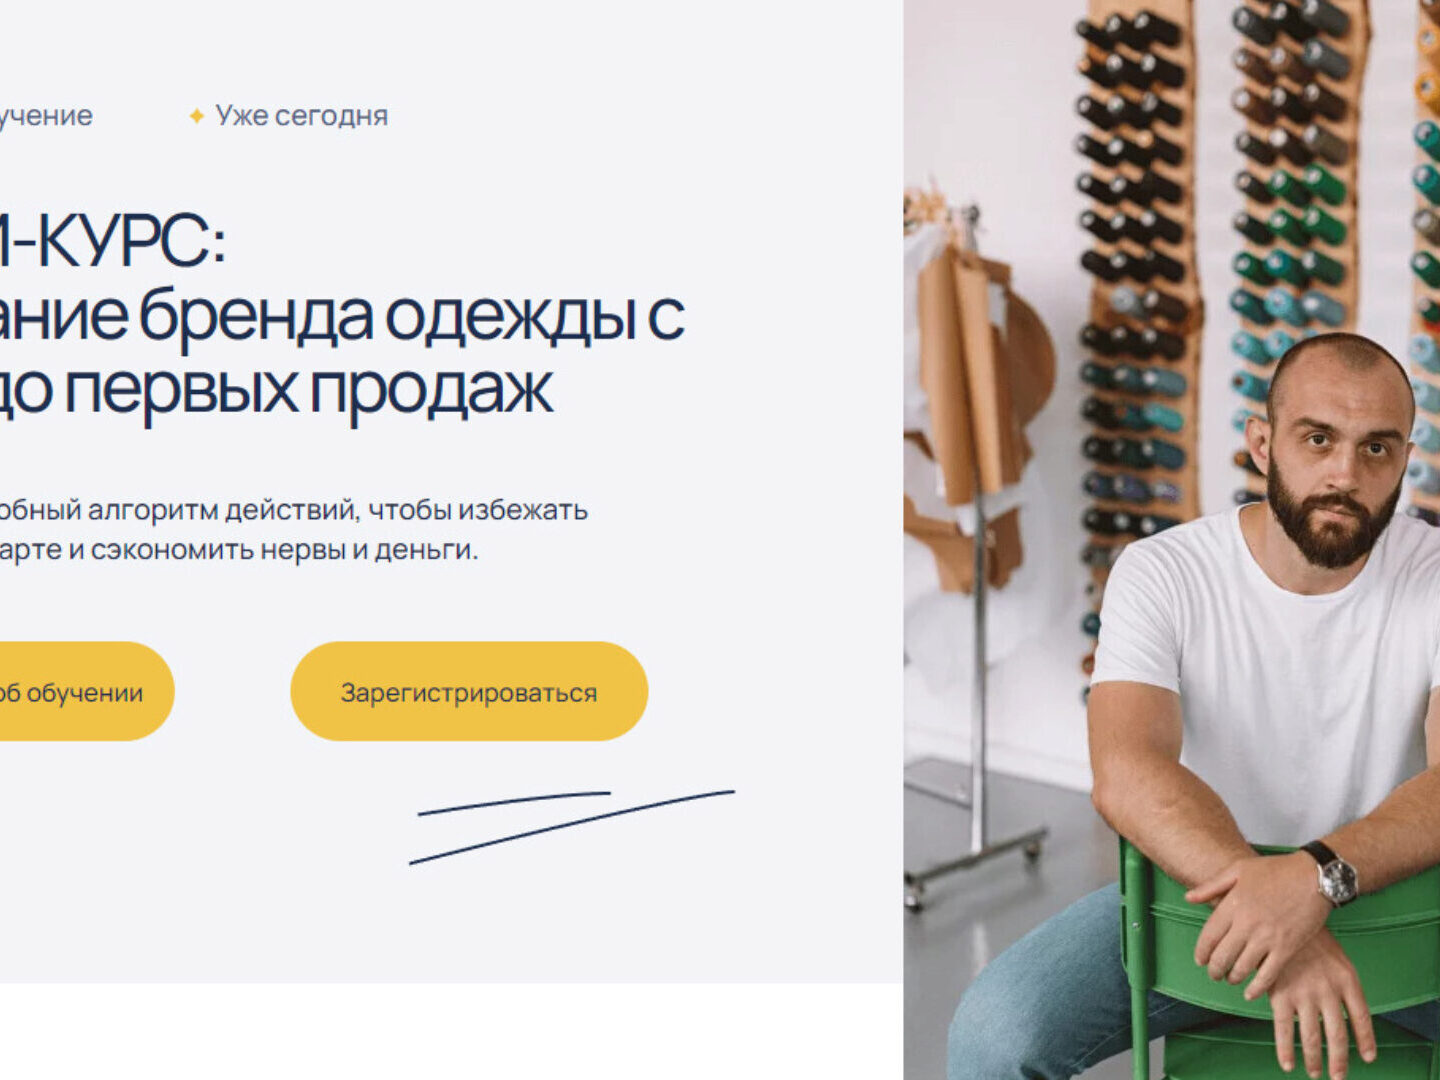Click the "Зарегистрироваться" yellow button
Screen dimensions: 1440x1080
click(469, 691)
